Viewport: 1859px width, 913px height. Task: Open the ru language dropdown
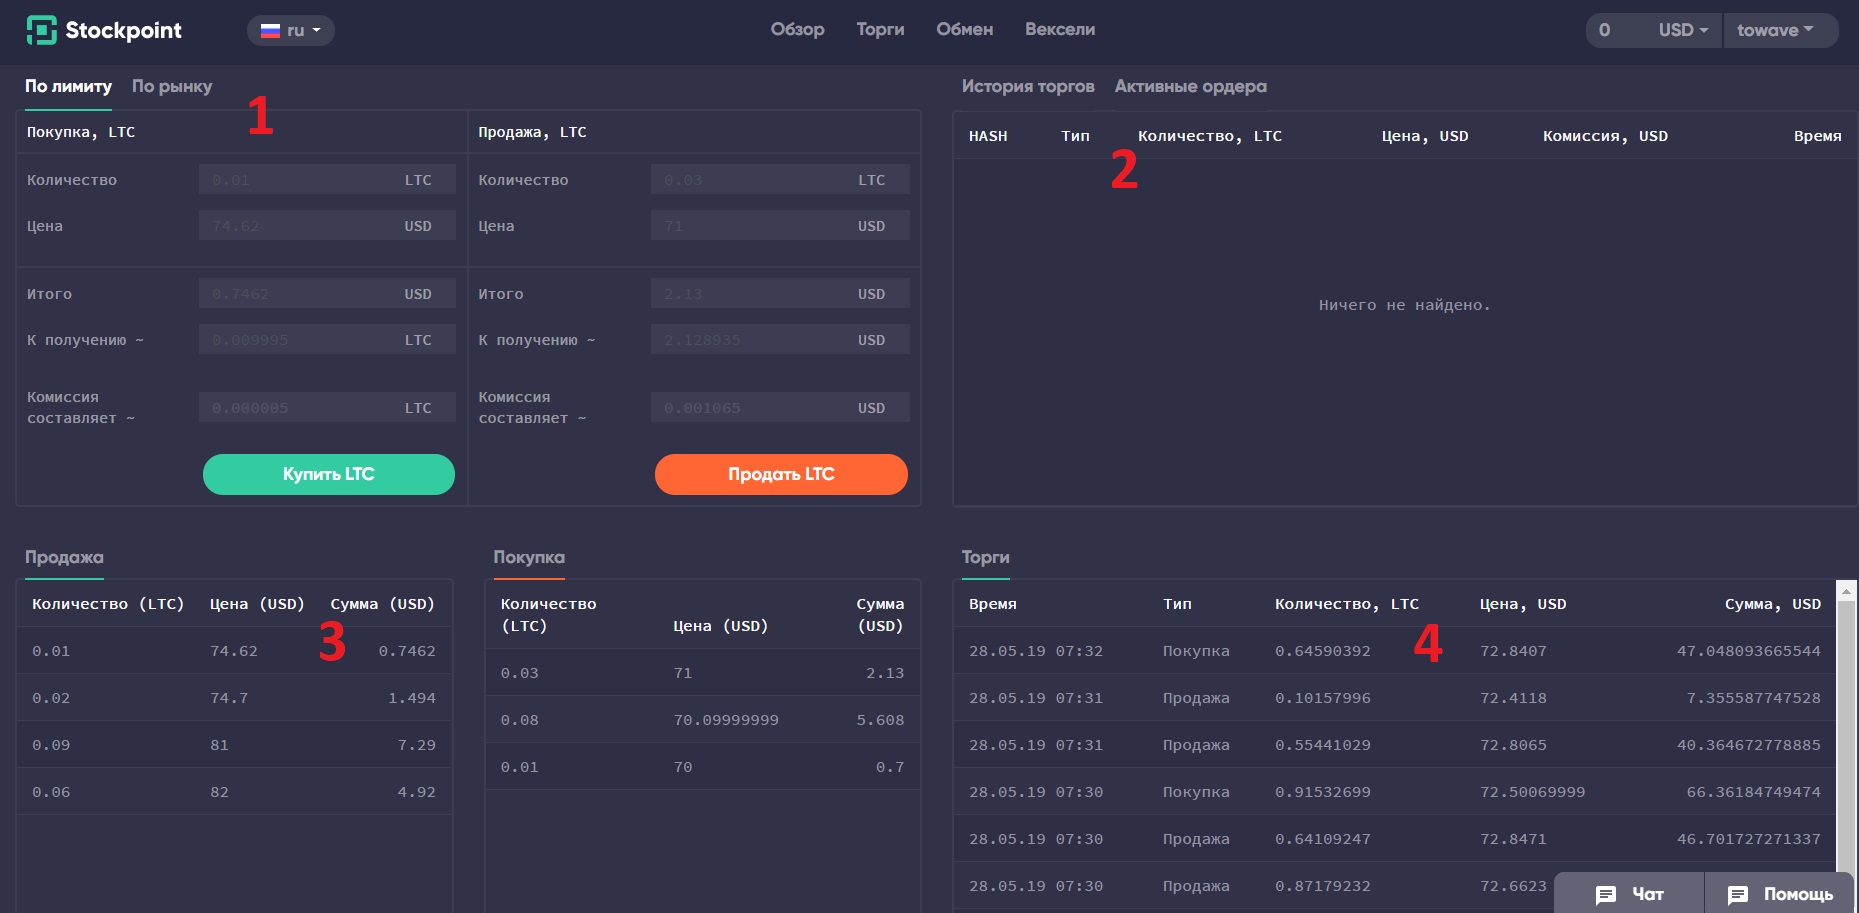pos(290,30)
